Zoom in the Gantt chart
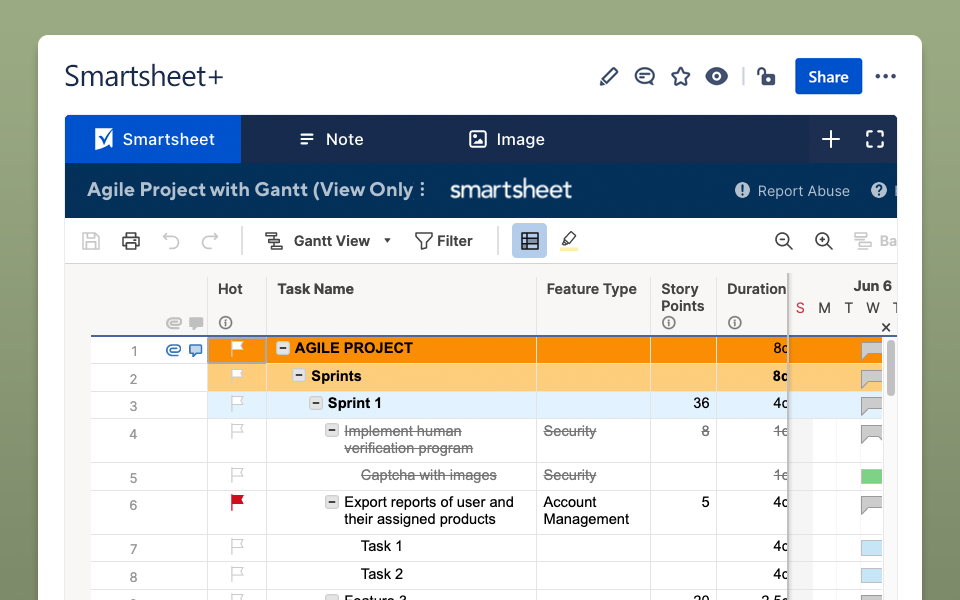Image resolution: width=960 pixels, height=600 pixels. coord(823,241)
